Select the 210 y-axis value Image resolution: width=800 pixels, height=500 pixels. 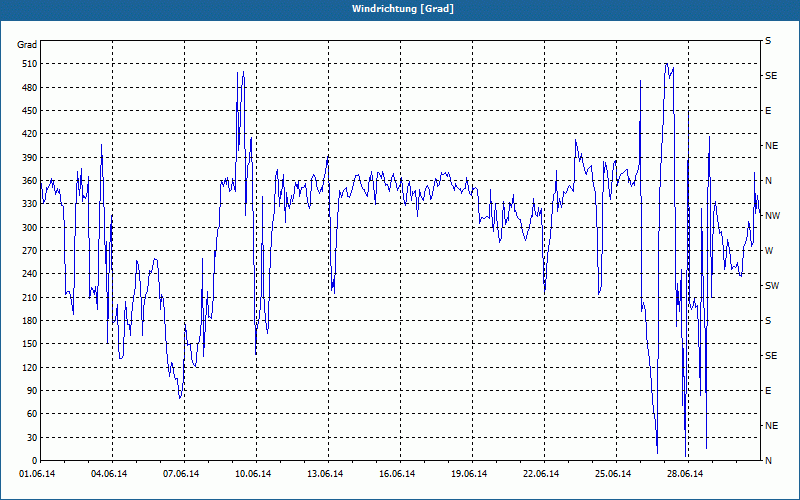coord(29,297)
